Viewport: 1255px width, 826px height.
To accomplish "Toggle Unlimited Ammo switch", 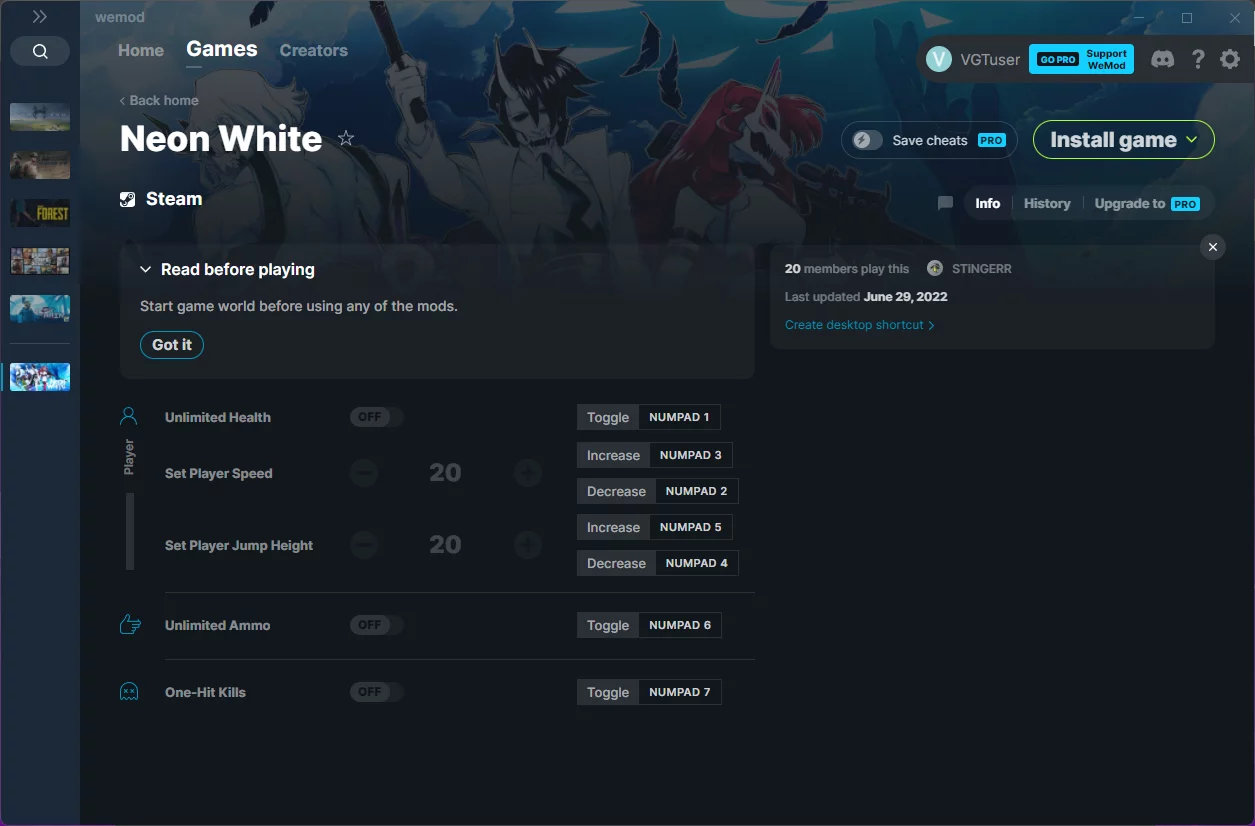I will point(376,625).
